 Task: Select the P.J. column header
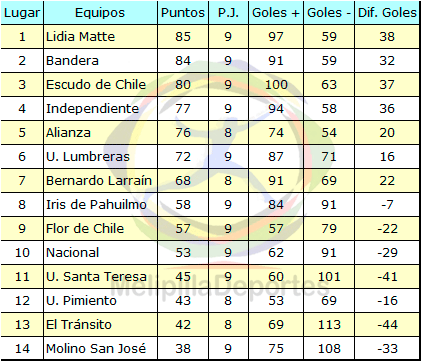pyautogui.click(x=228, y=13)
